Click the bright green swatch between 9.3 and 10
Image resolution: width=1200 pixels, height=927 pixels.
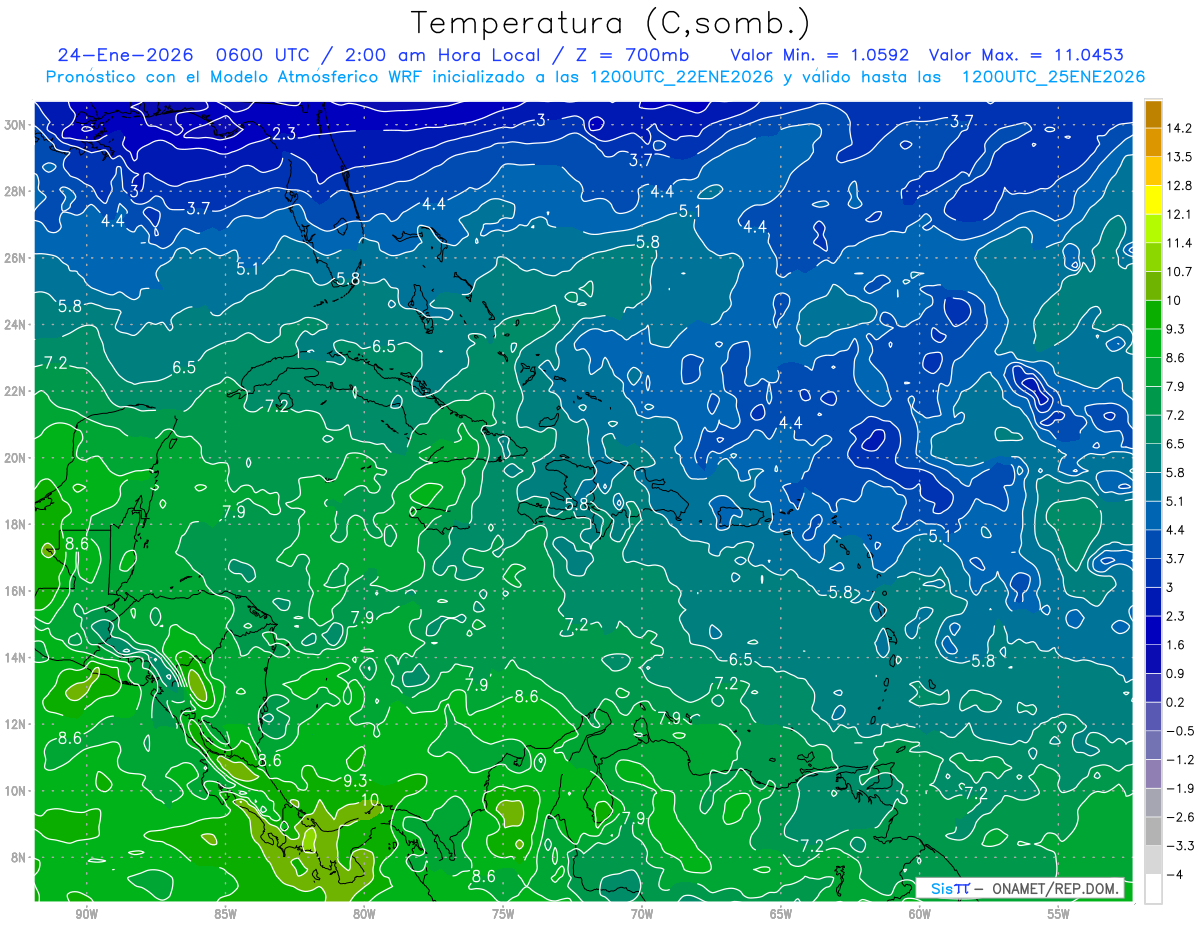[1153, 314]
